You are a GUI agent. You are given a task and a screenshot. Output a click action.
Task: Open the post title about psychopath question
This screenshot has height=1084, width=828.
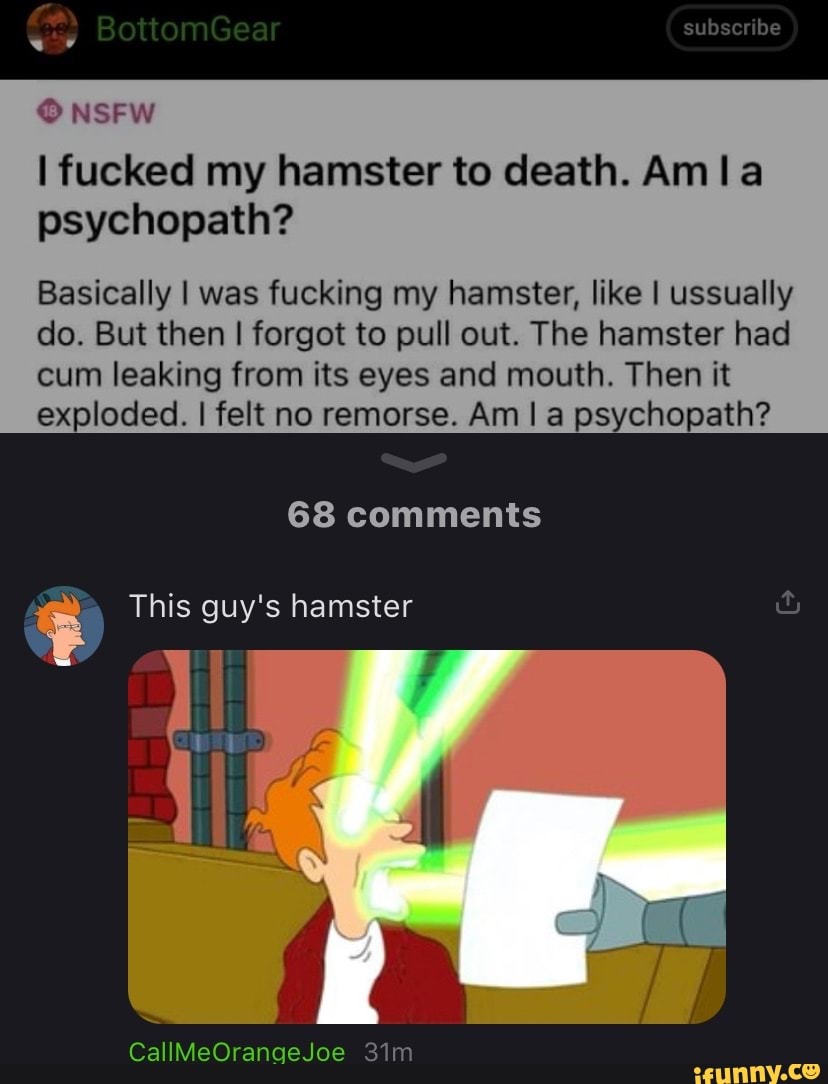(399, 195)
